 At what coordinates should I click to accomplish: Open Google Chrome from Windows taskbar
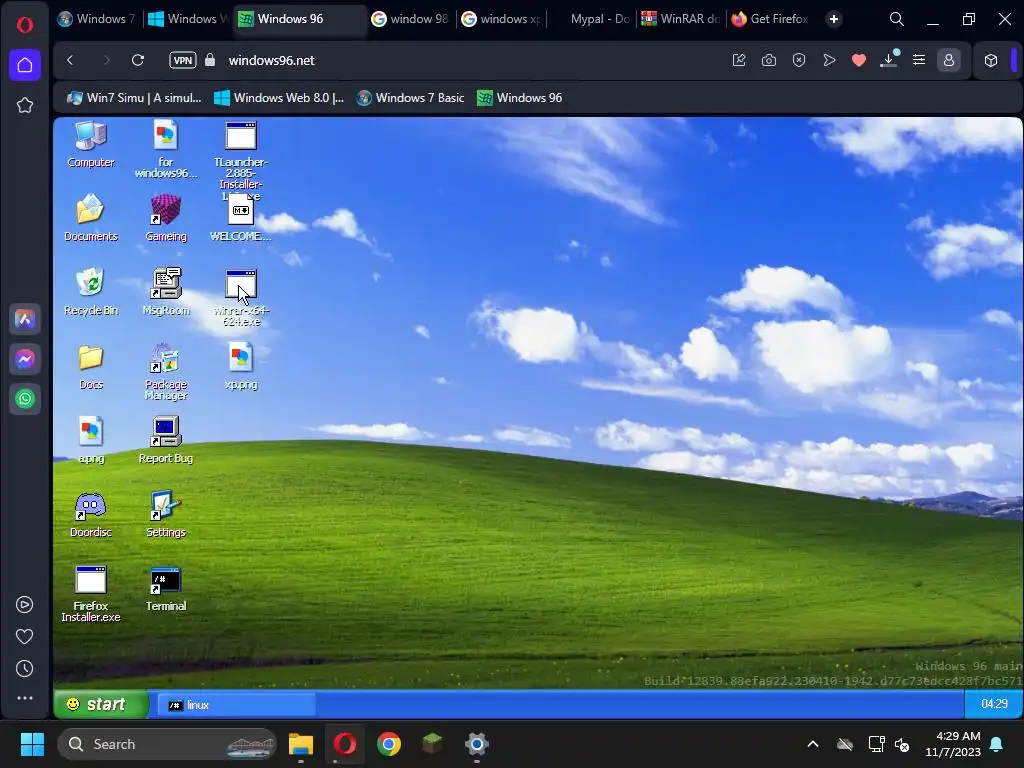pyautogui.click(x=389, y=744)
